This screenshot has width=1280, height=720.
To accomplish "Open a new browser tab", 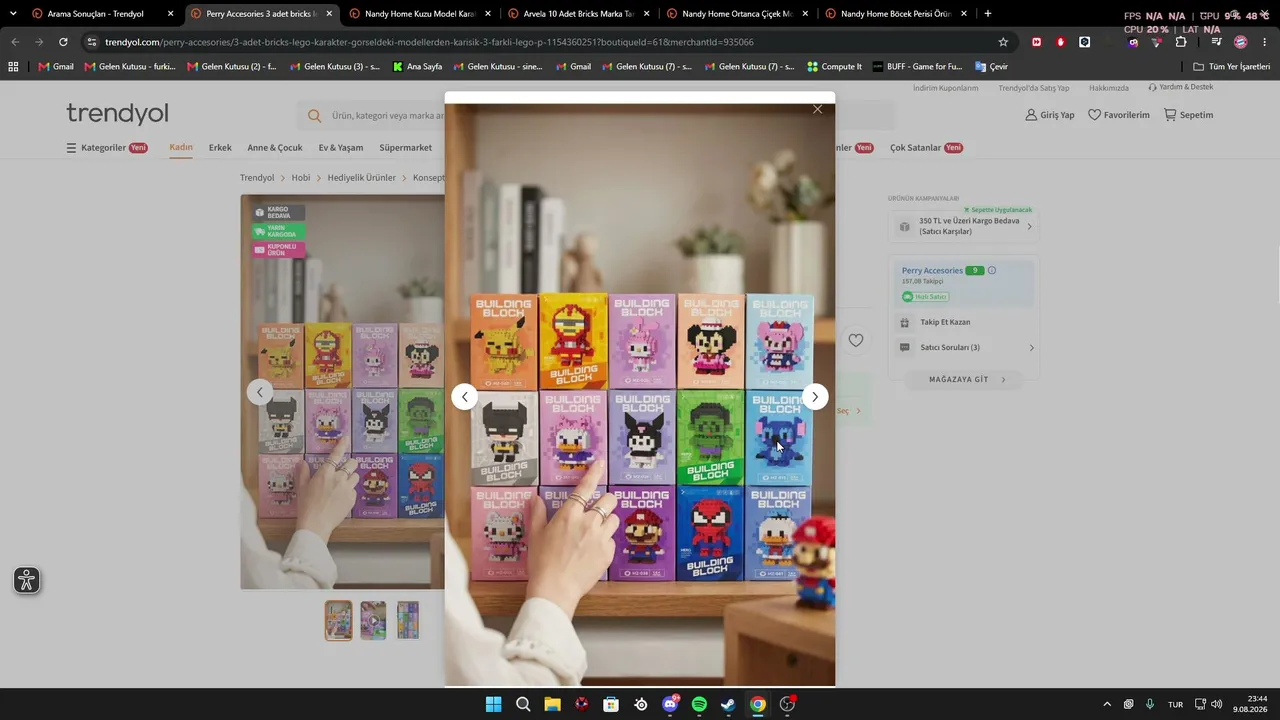I will coord(988,14).
